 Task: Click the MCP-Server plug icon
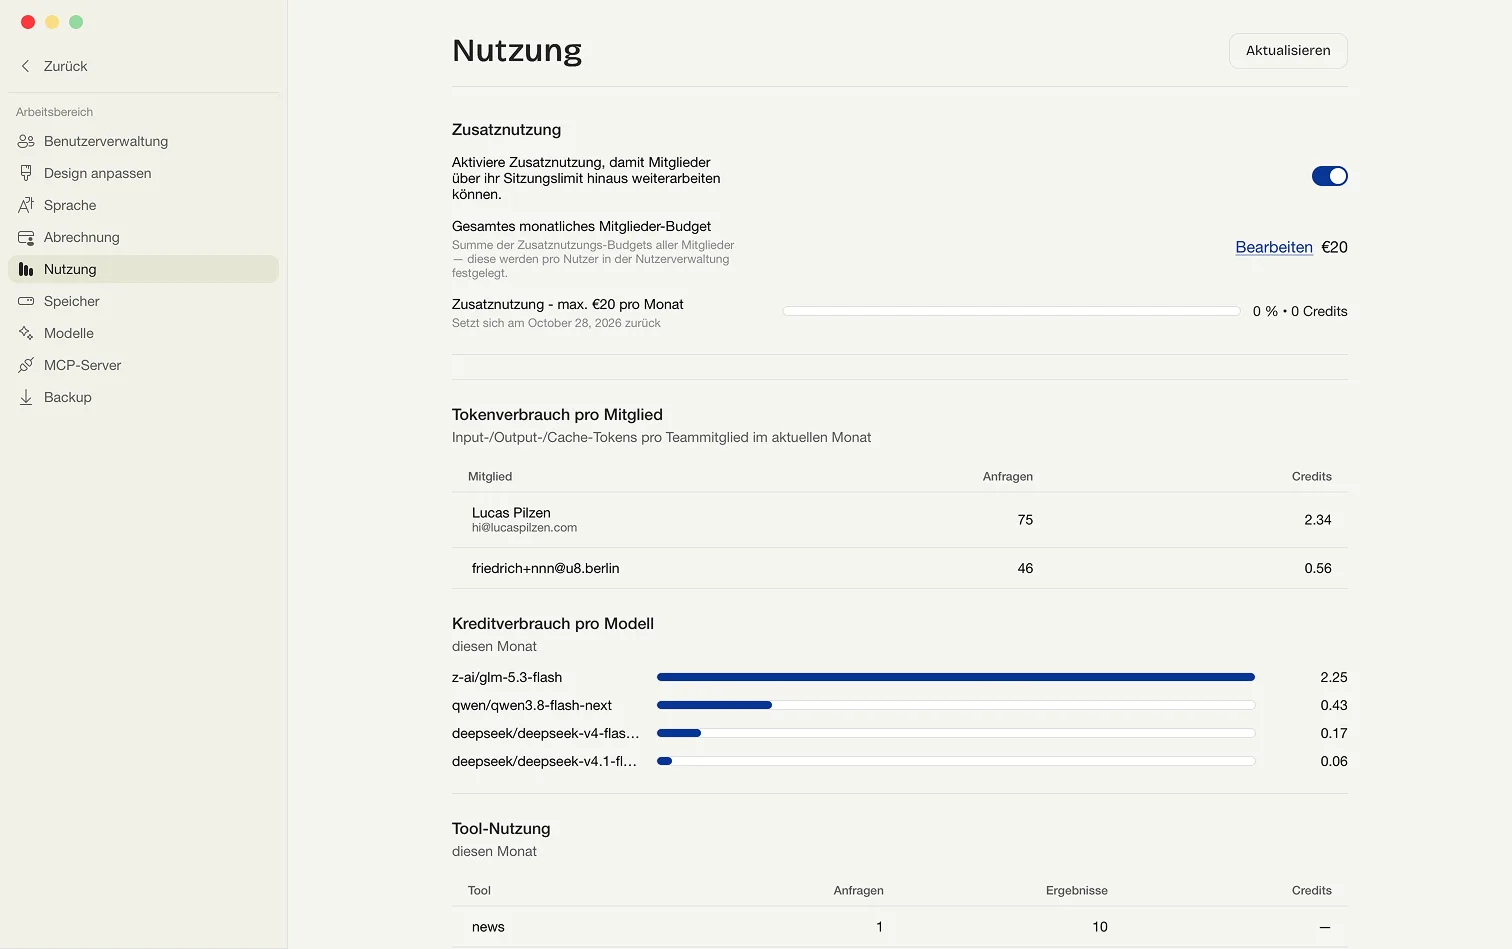pos(26,365)
